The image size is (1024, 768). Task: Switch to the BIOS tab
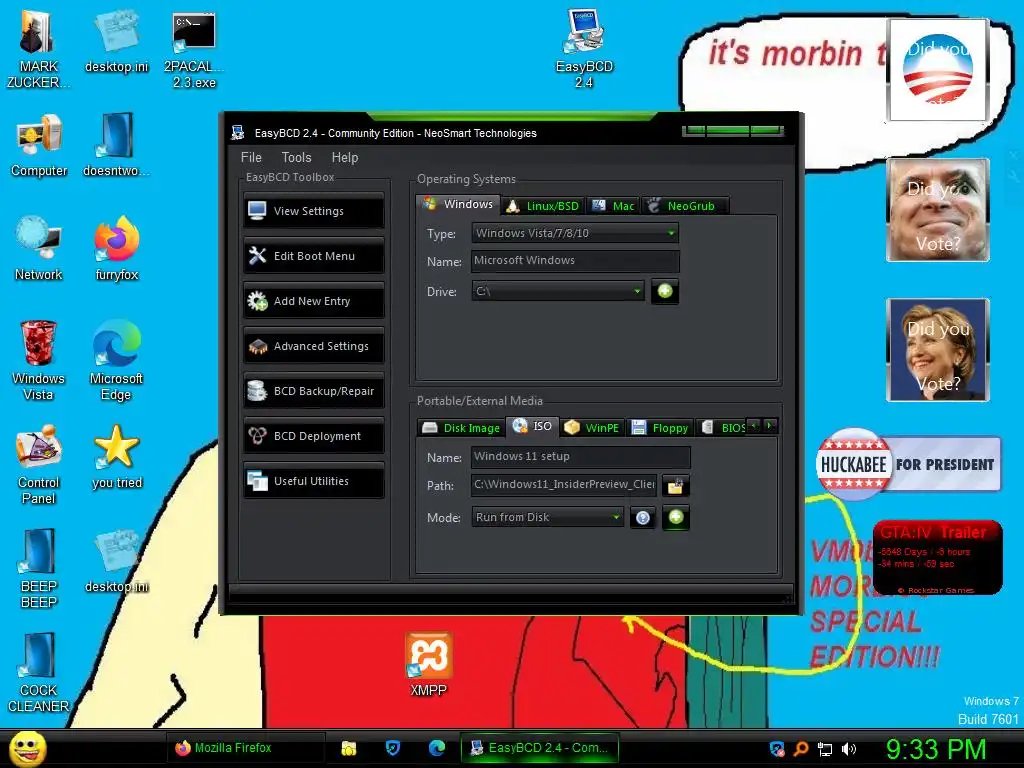(x=722, y=428)
